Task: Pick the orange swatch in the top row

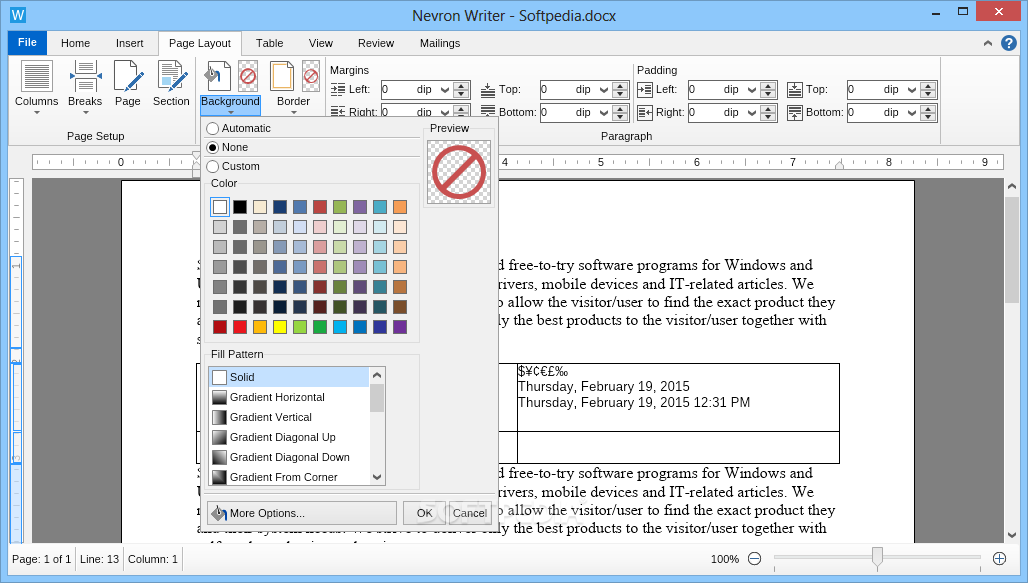Action: click(400, 207)
